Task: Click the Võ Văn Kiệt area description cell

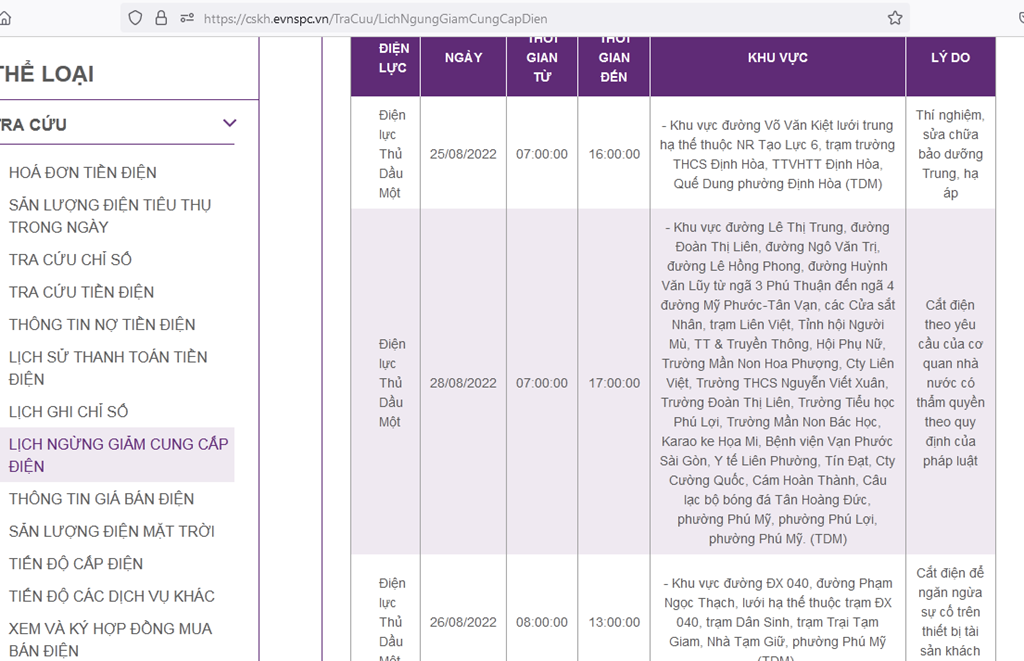Action: (x=777, y=154)
